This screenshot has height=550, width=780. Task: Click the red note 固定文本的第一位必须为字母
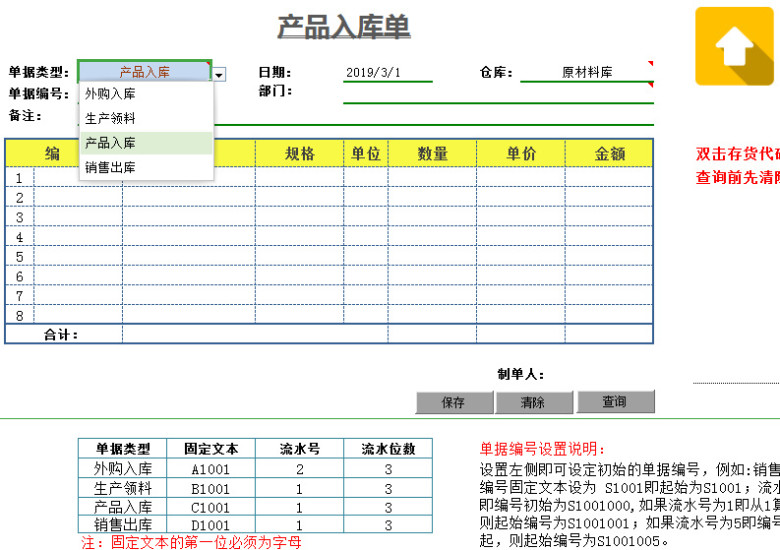click(206, 542)
